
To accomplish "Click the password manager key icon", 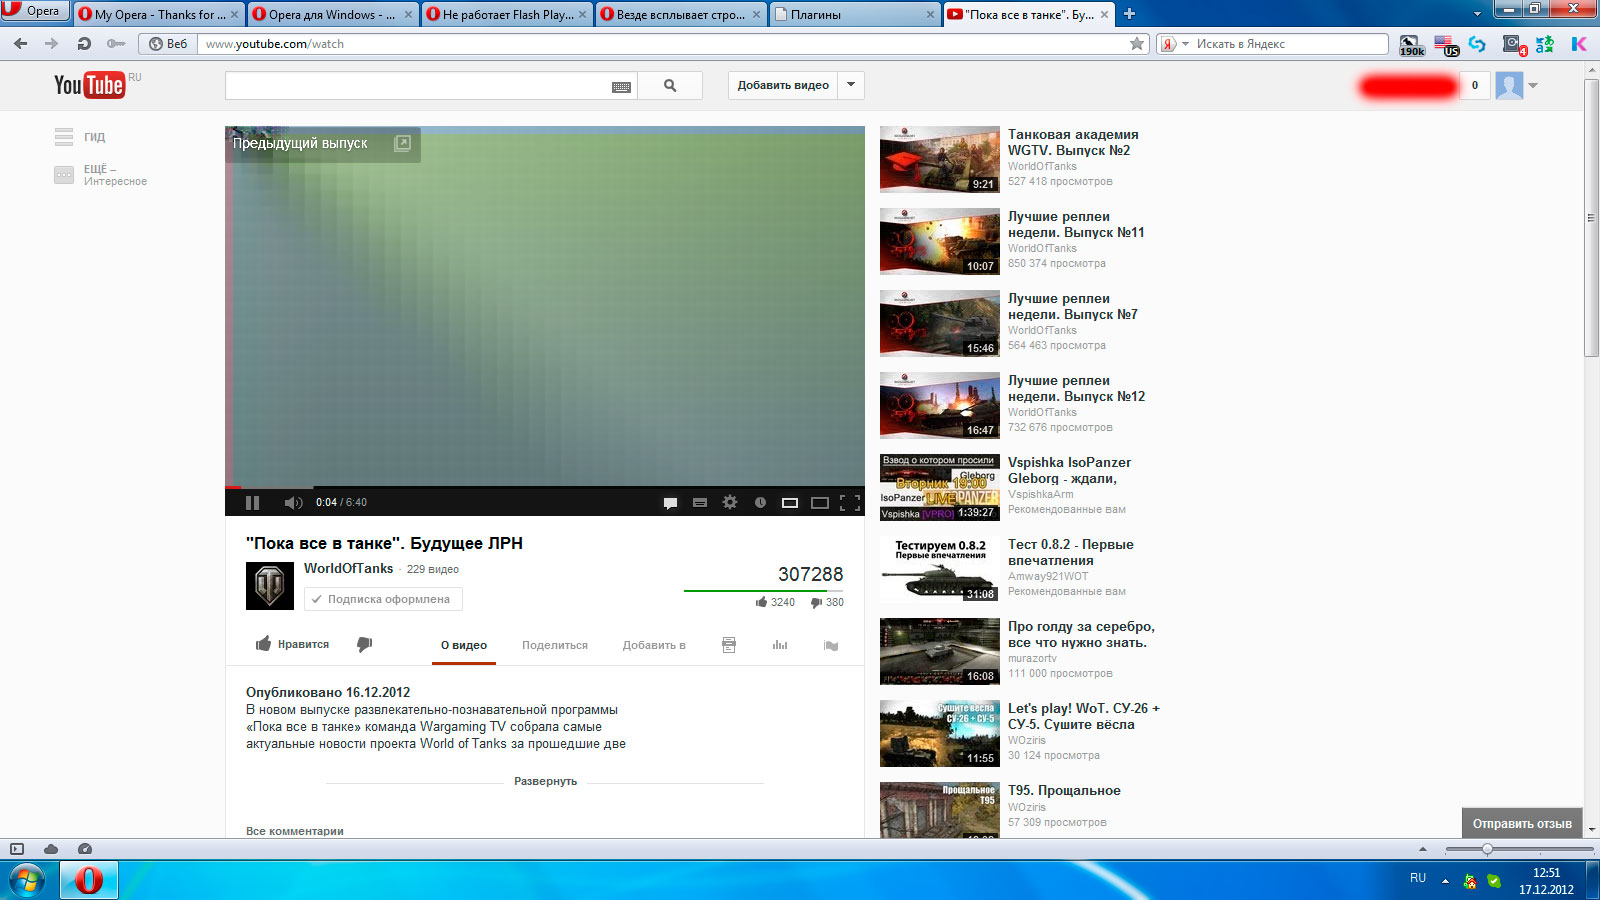I will (116, 44).
